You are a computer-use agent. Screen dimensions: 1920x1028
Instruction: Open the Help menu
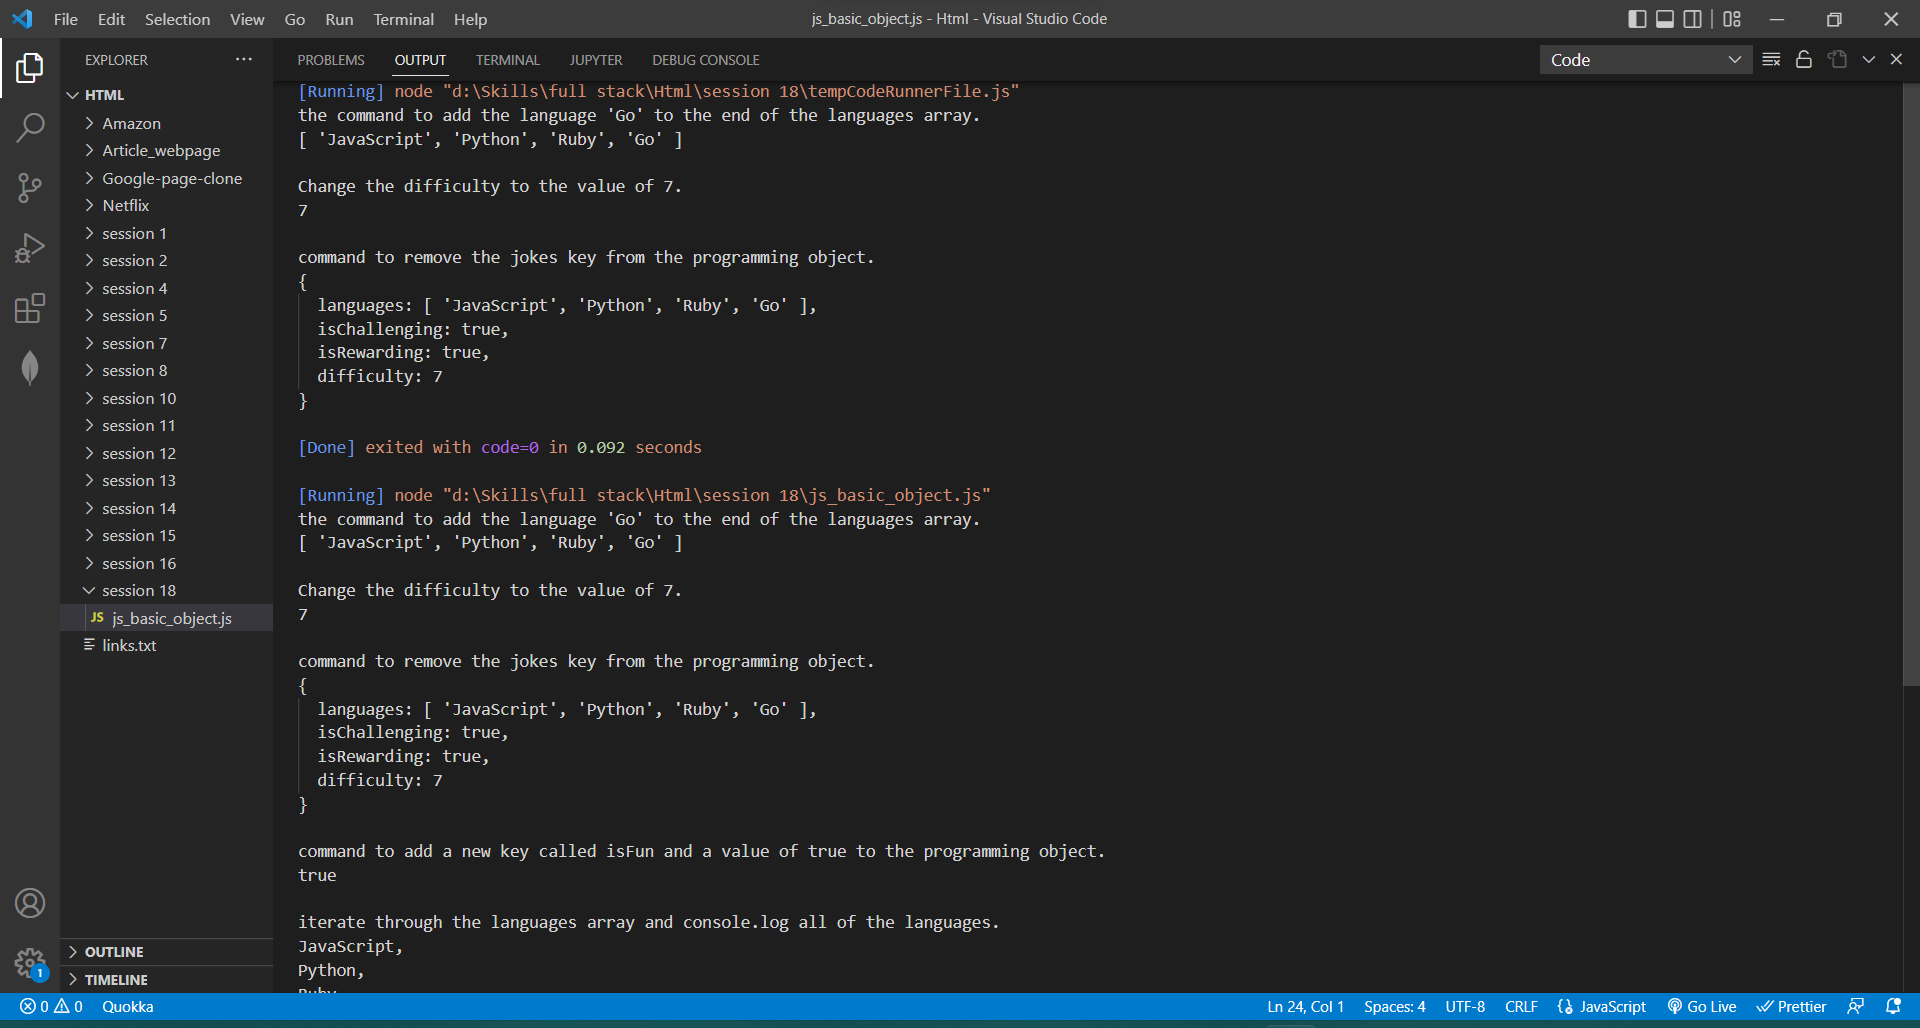470,19
